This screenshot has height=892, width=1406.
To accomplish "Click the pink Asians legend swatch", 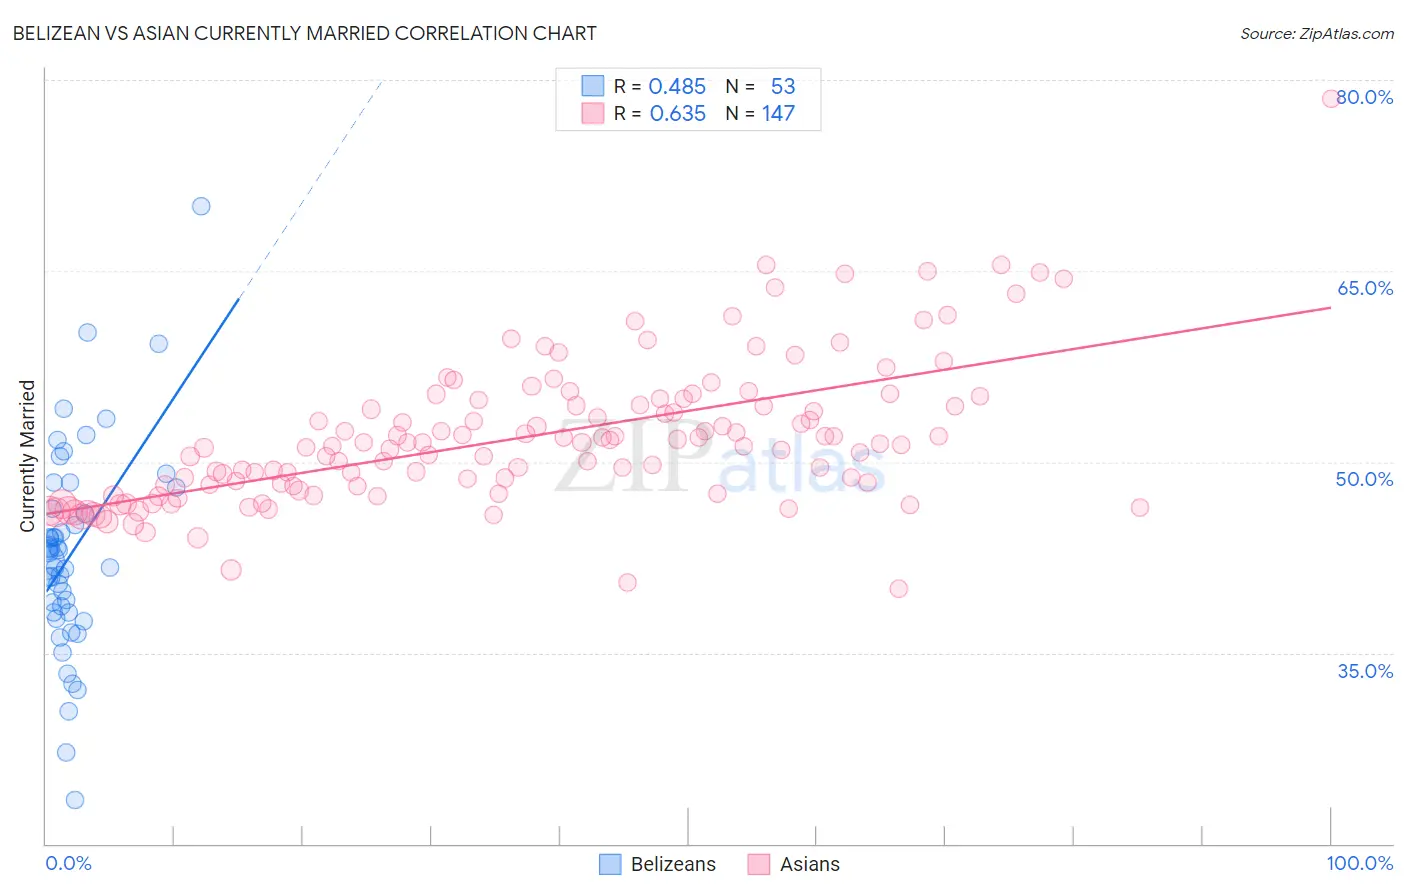I will 759,864.
